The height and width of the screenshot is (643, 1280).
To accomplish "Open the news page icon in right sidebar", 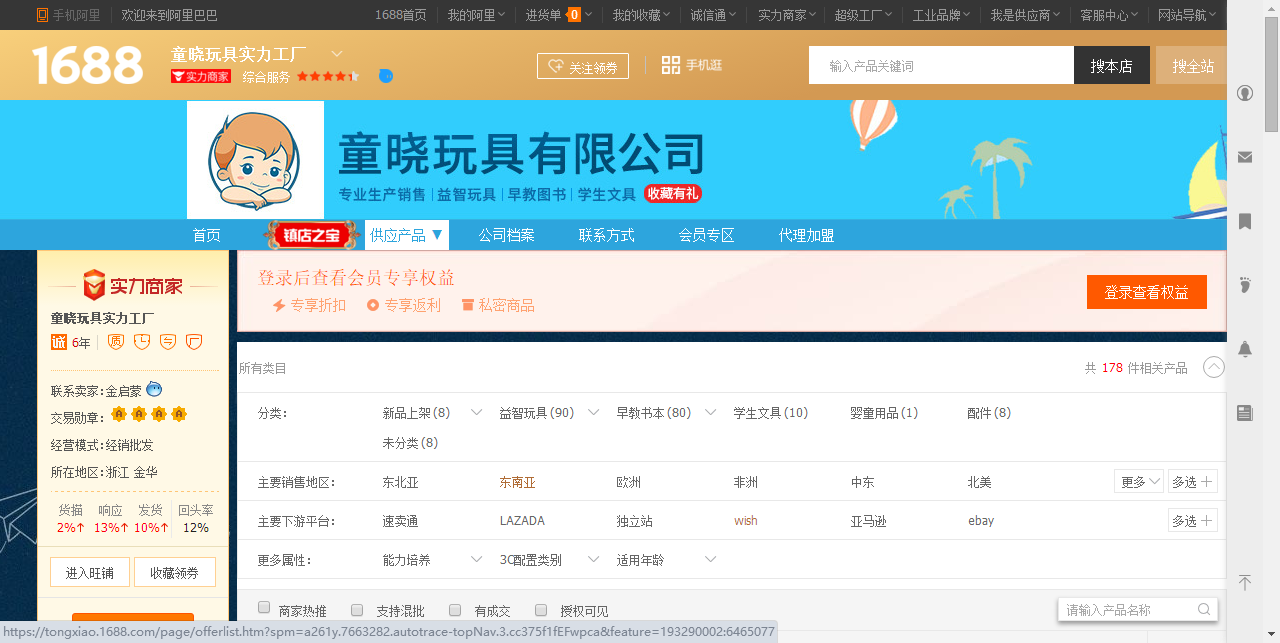I will click(x=1245, y=413).
